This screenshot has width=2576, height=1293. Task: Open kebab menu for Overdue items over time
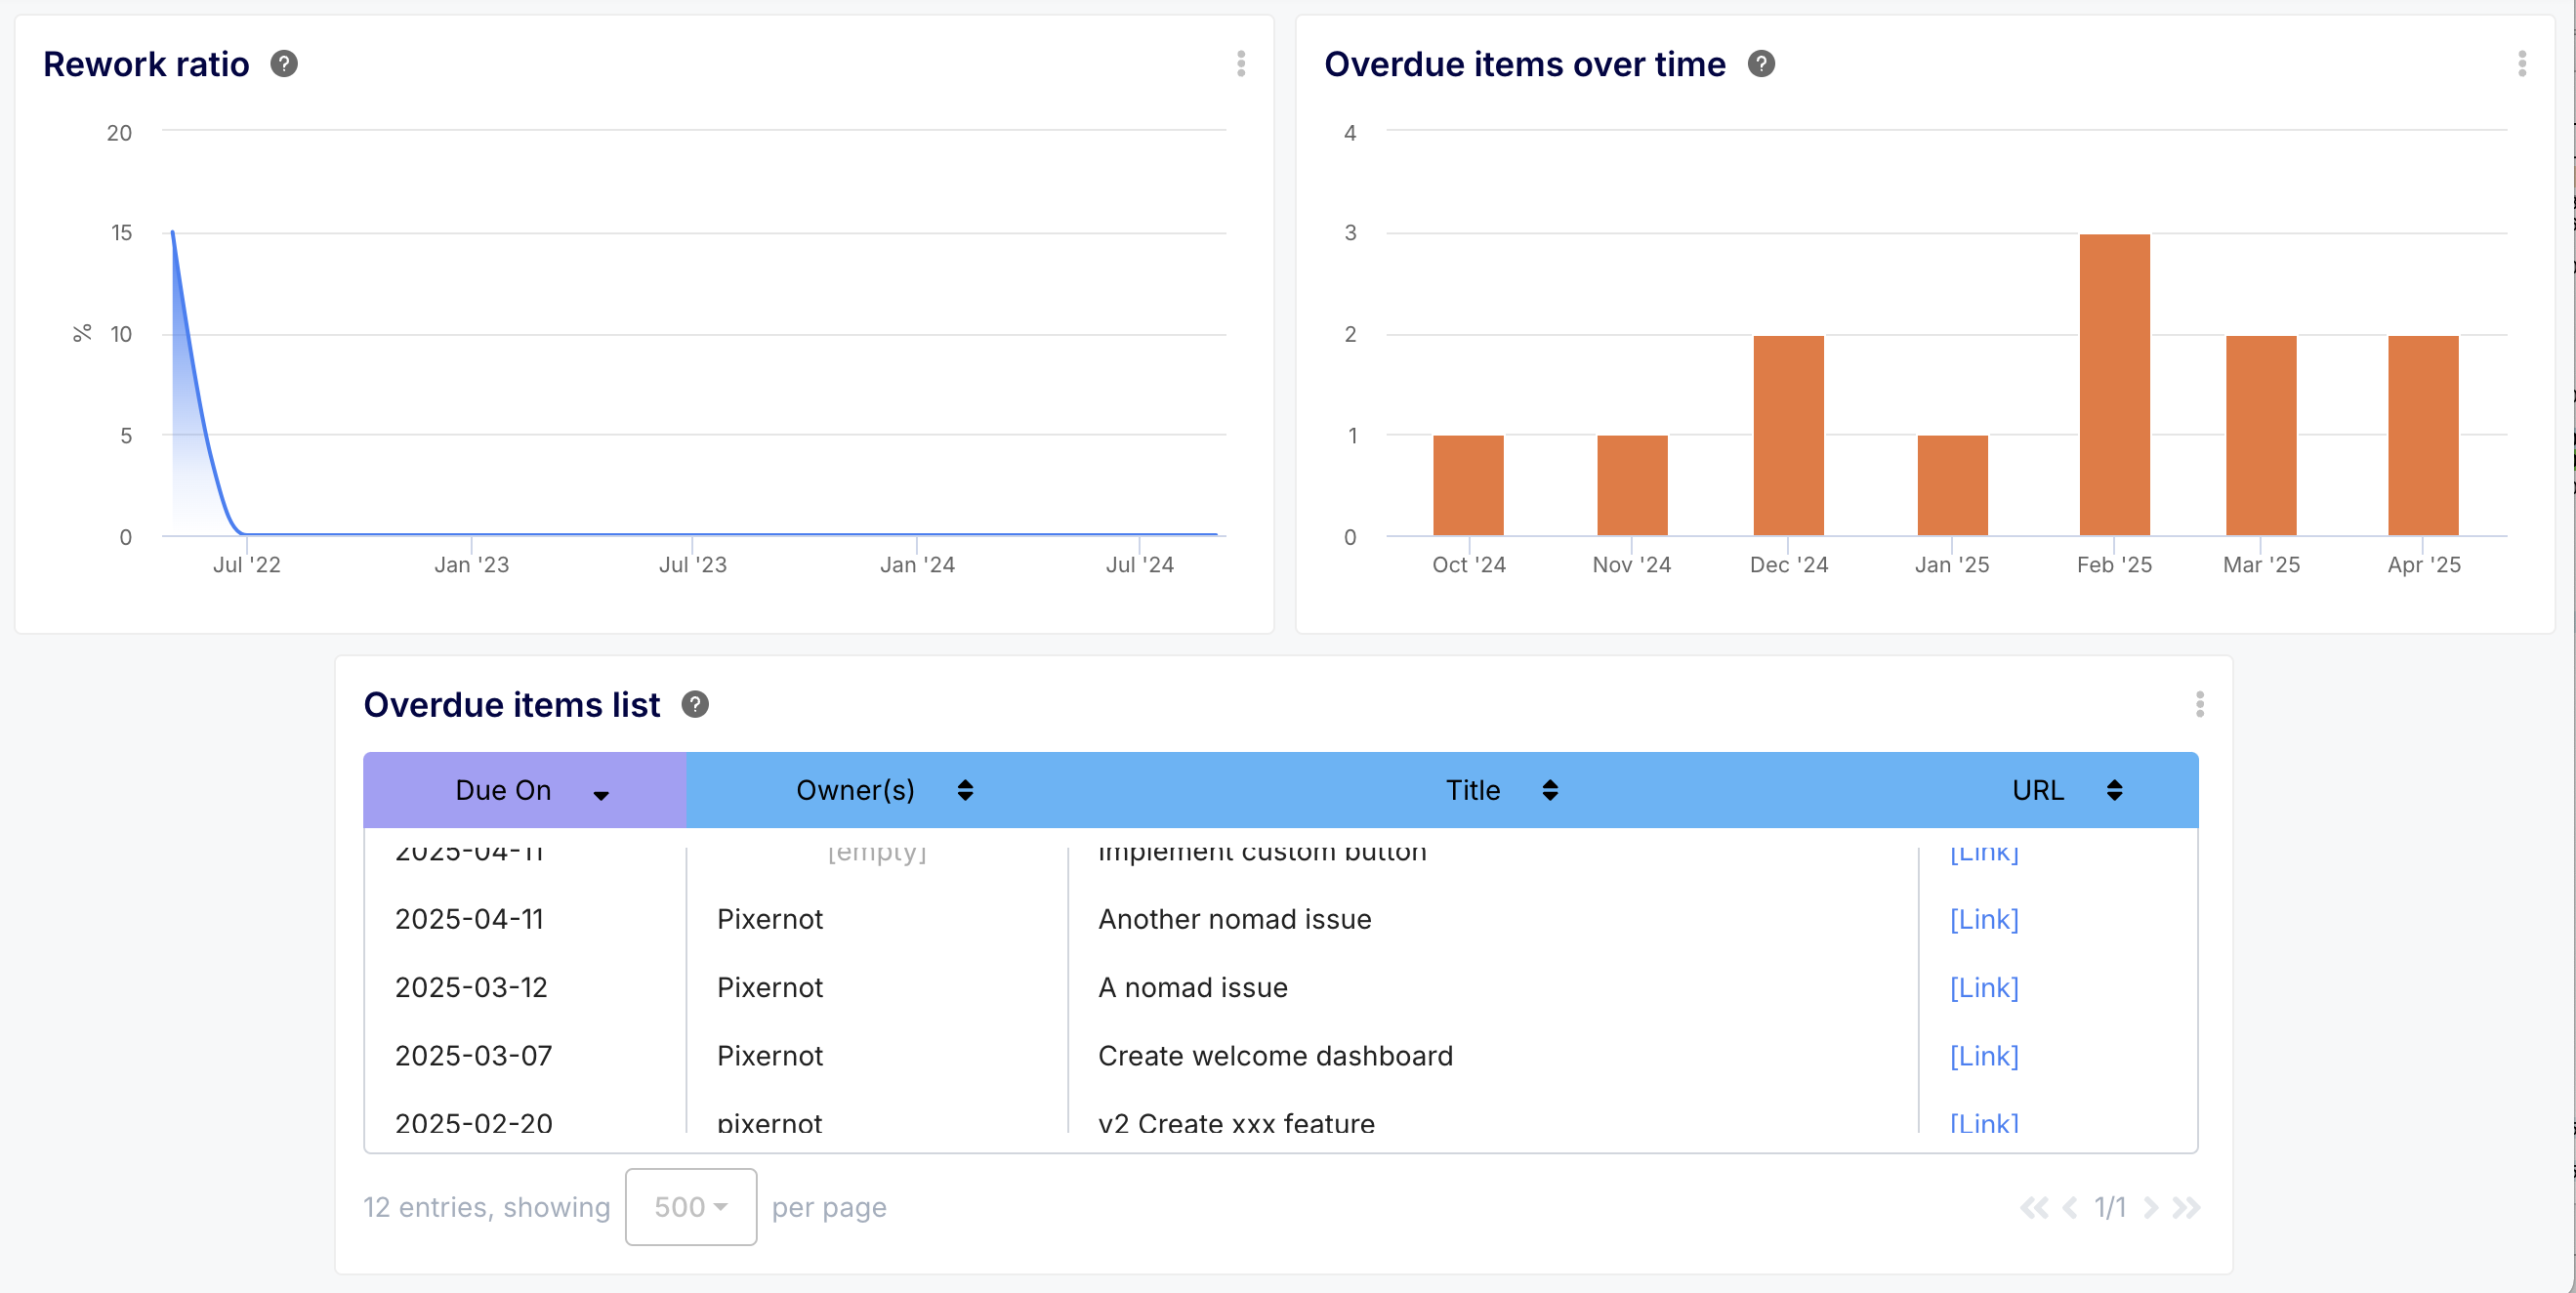click(2522, 64)
